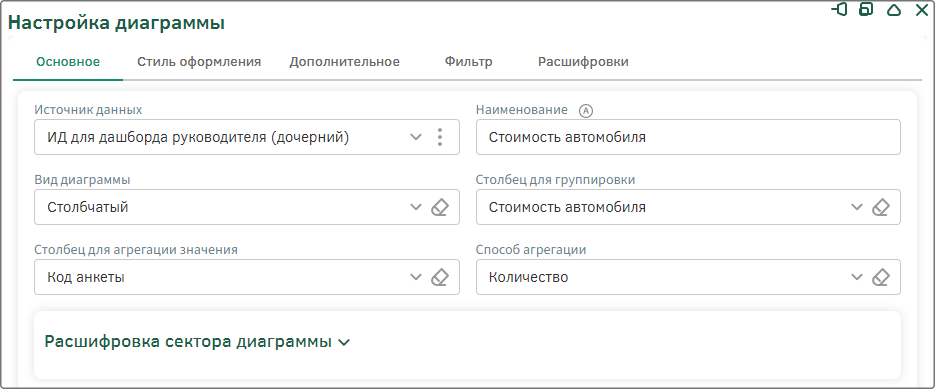Click the collapse icon in the title bar

pyautogui.click(x=893, y=10)
